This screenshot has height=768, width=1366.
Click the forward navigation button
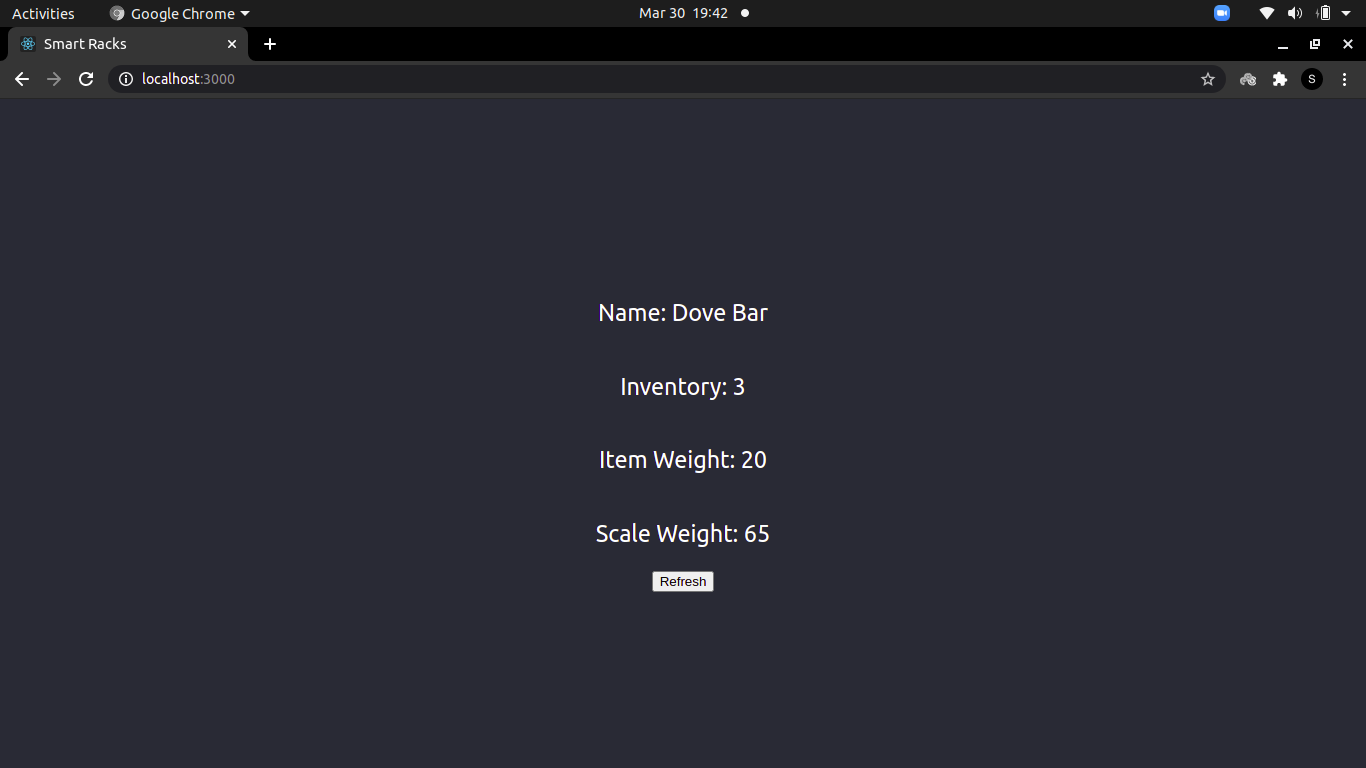54,78
